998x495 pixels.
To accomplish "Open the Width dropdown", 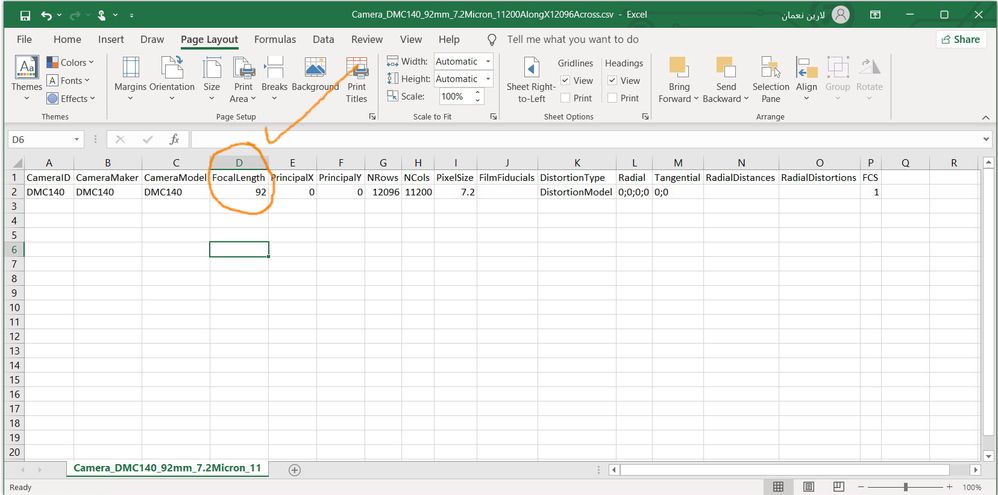I will (x=488, y=62).
